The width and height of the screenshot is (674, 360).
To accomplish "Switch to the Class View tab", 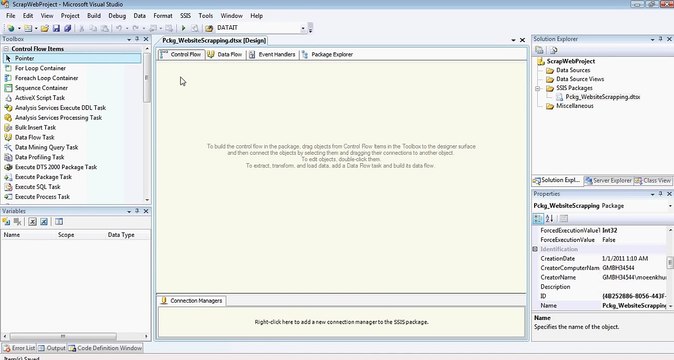I will (x=653, y=181).
